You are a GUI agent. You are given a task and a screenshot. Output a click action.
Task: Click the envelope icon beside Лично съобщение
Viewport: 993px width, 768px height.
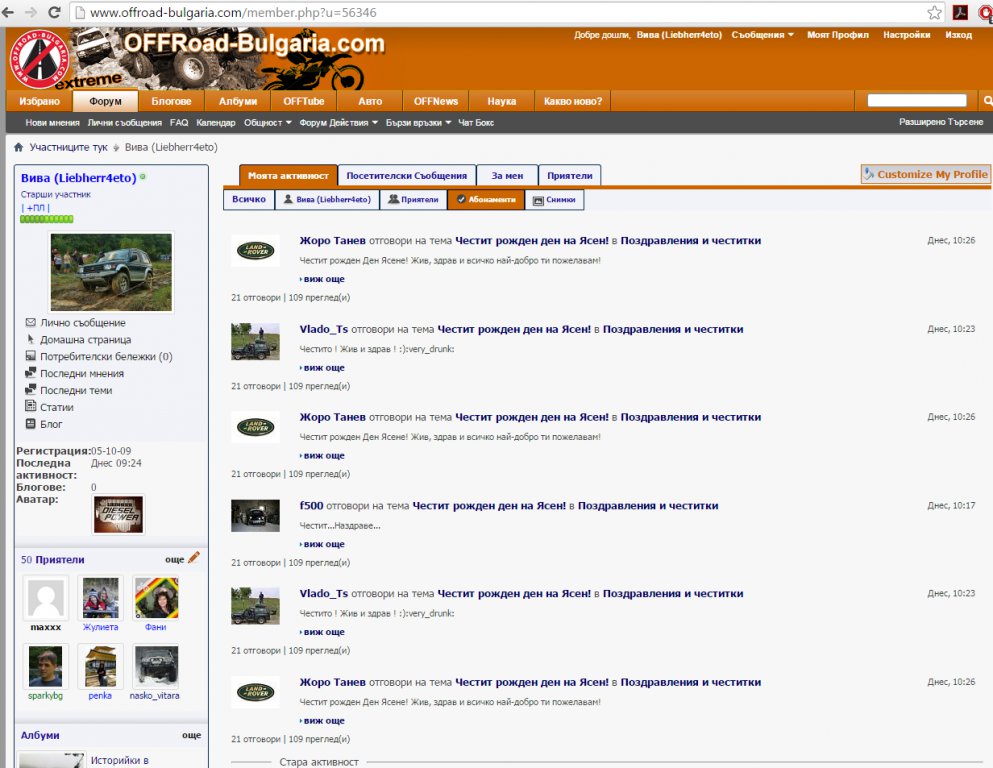[x=30, y=322]
